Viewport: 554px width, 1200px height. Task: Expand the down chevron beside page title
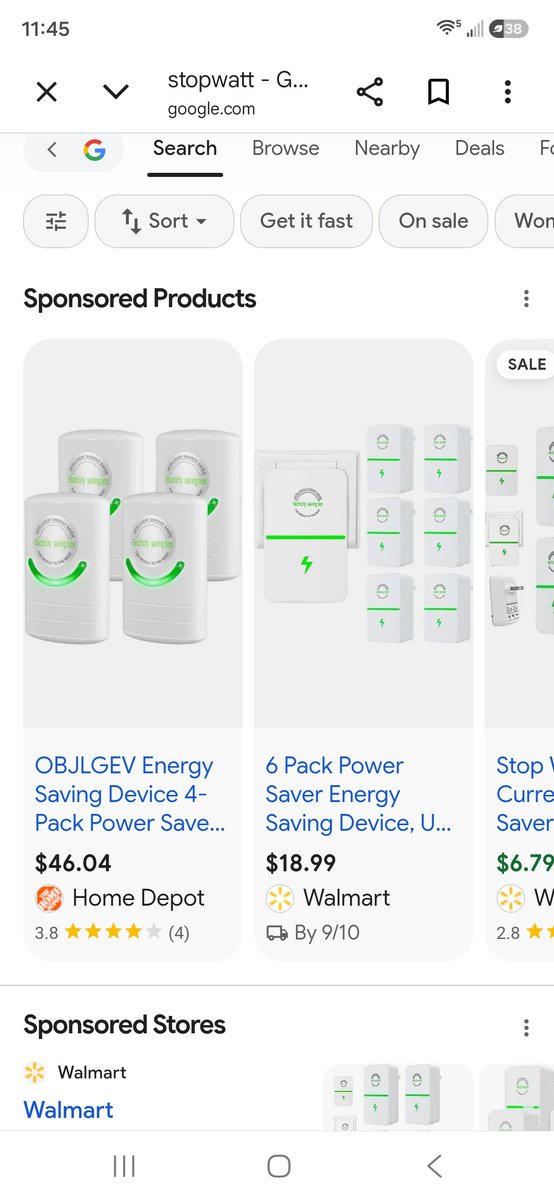(116, 93)
